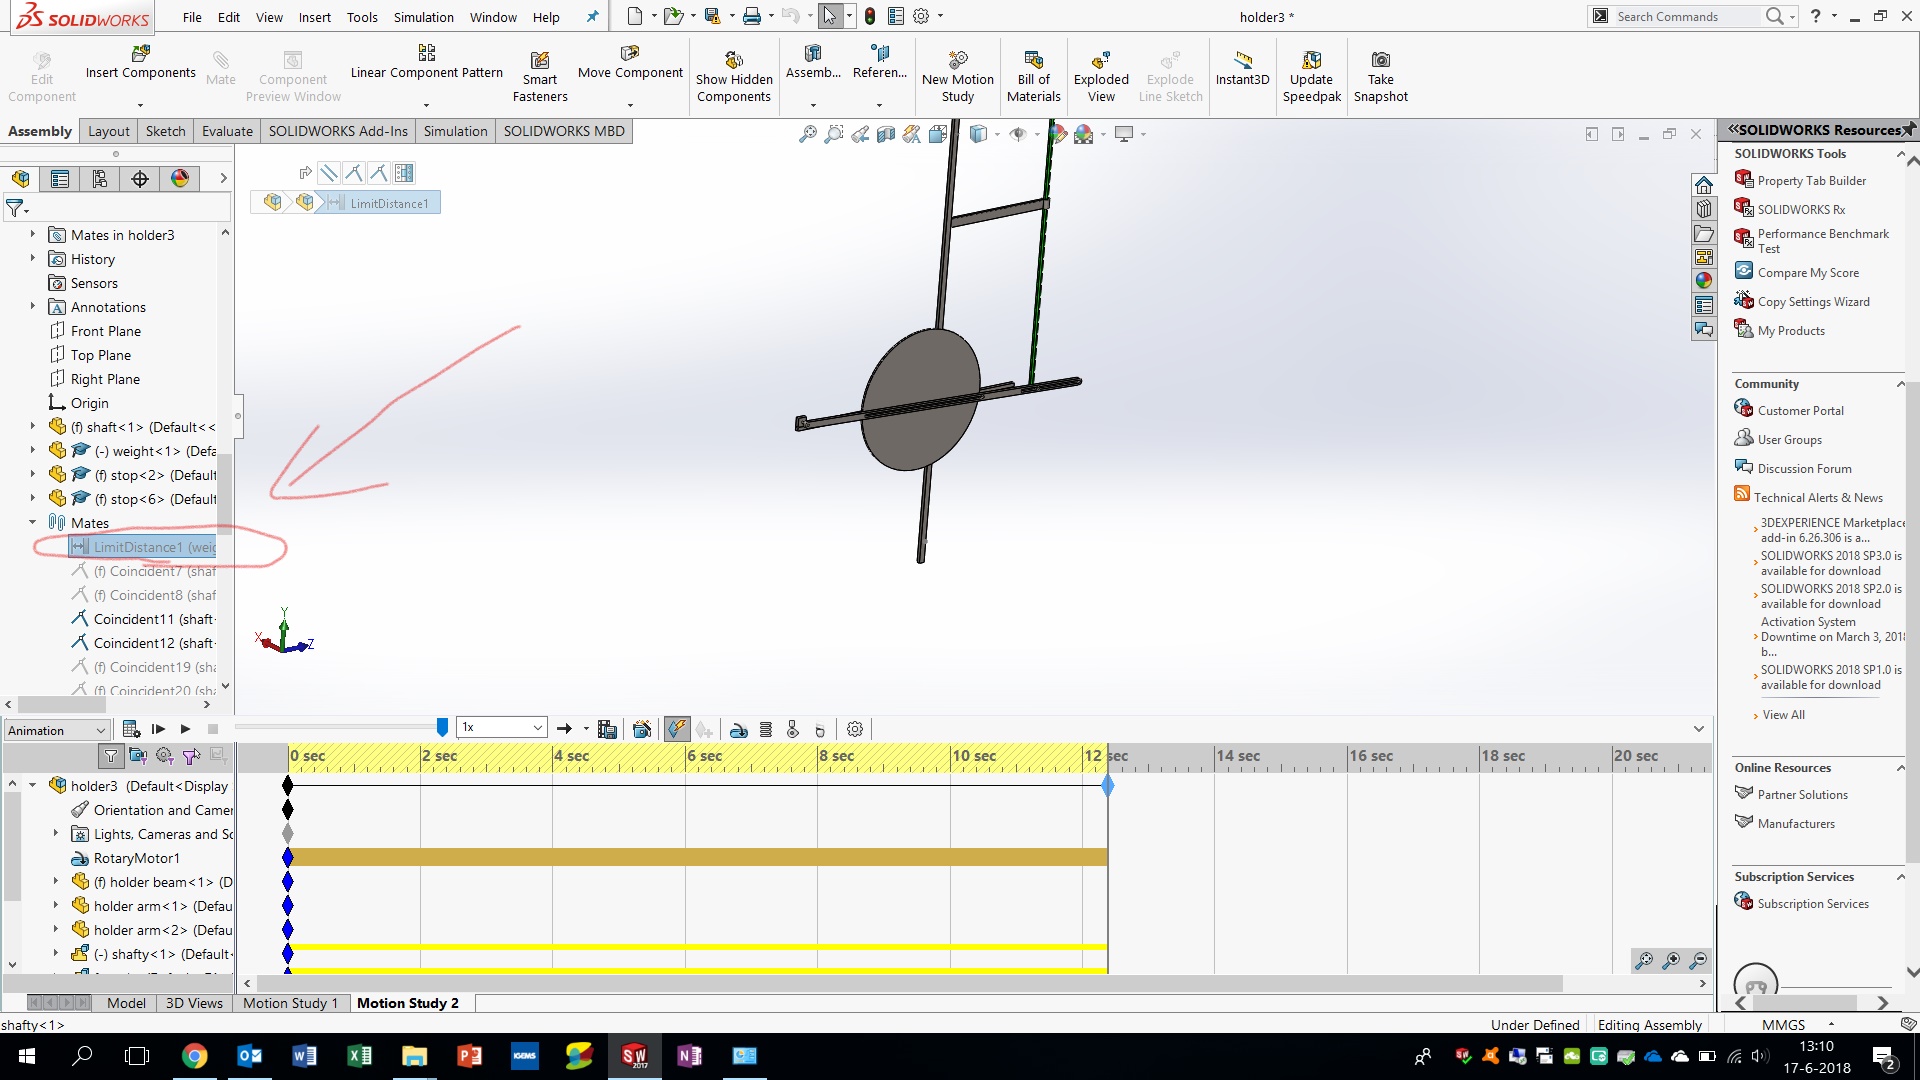Click the Spring icon in motion toolbar
Viewport: 1920px width, 1080px height.
click(766, 730)
